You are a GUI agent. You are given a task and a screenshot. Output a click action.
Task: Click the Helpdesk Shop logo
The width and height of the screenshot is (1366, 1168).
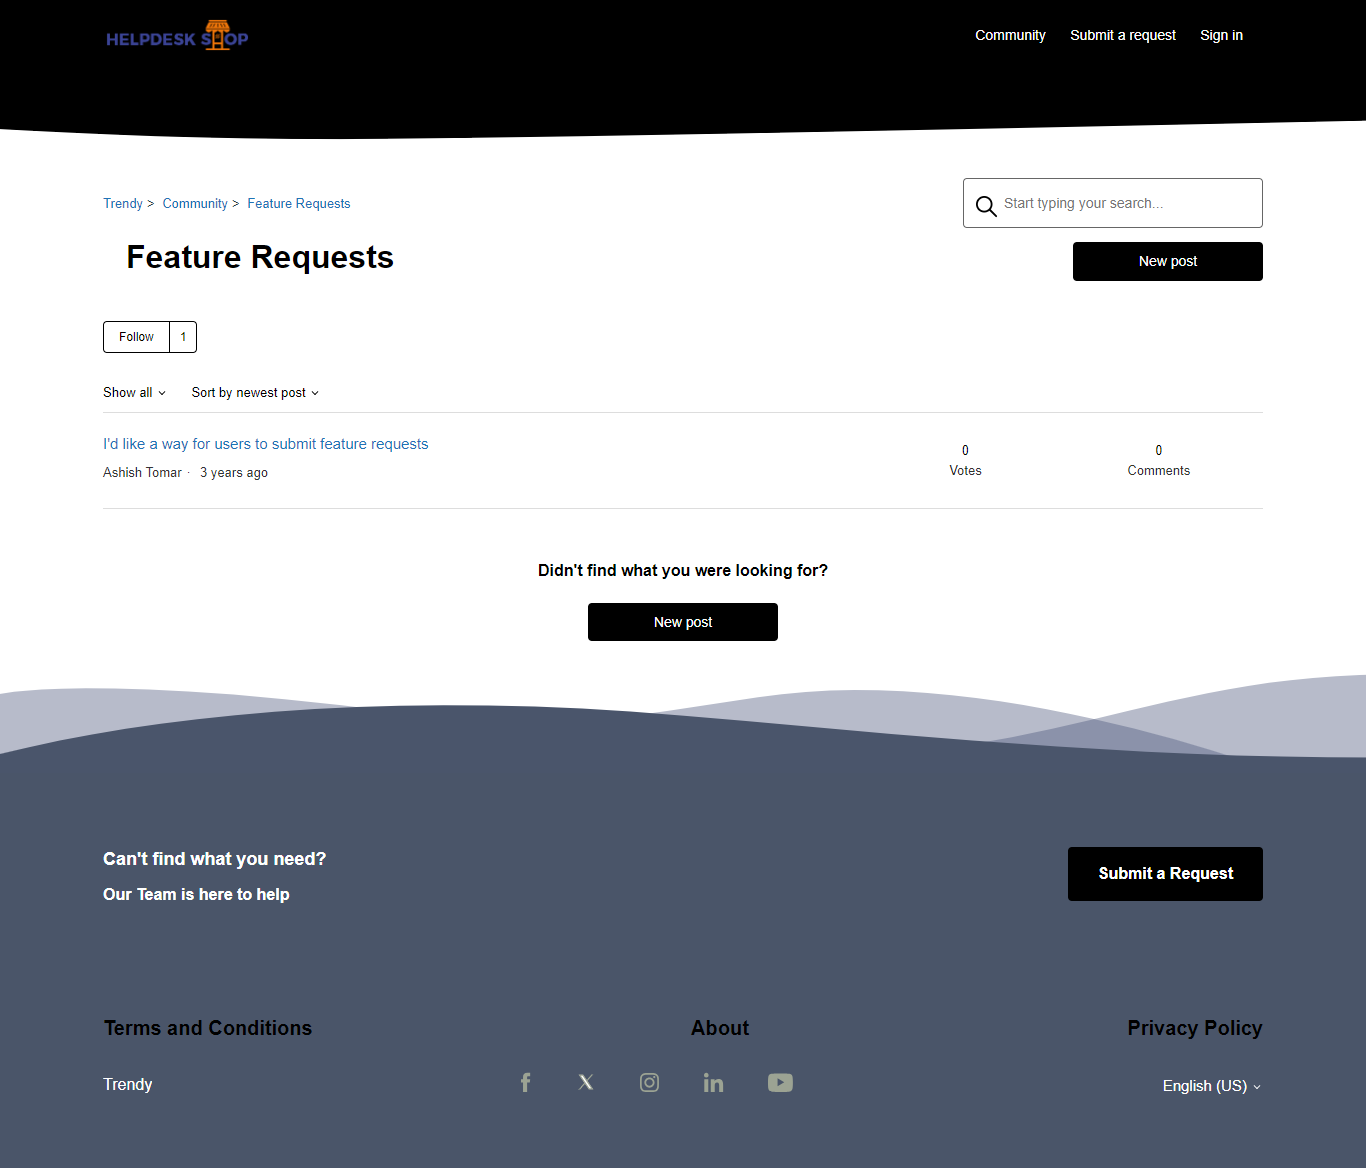(177, 37)
